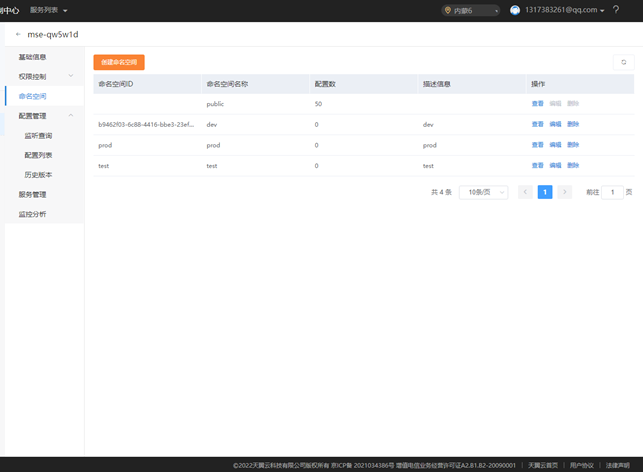Open 监控分析 in the sidebar
Viewport: 643px width, 472px height.
coord(32,214)
